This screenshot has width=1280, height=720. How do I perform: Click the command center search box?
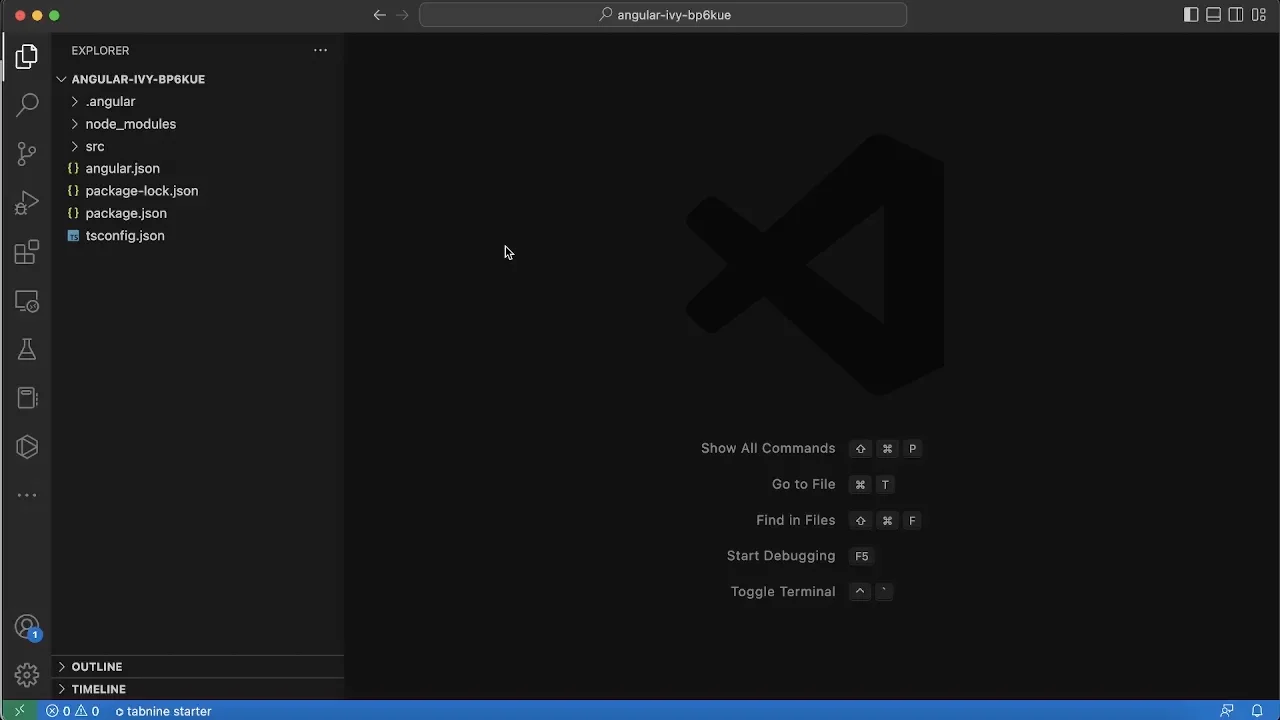(663, 15)
